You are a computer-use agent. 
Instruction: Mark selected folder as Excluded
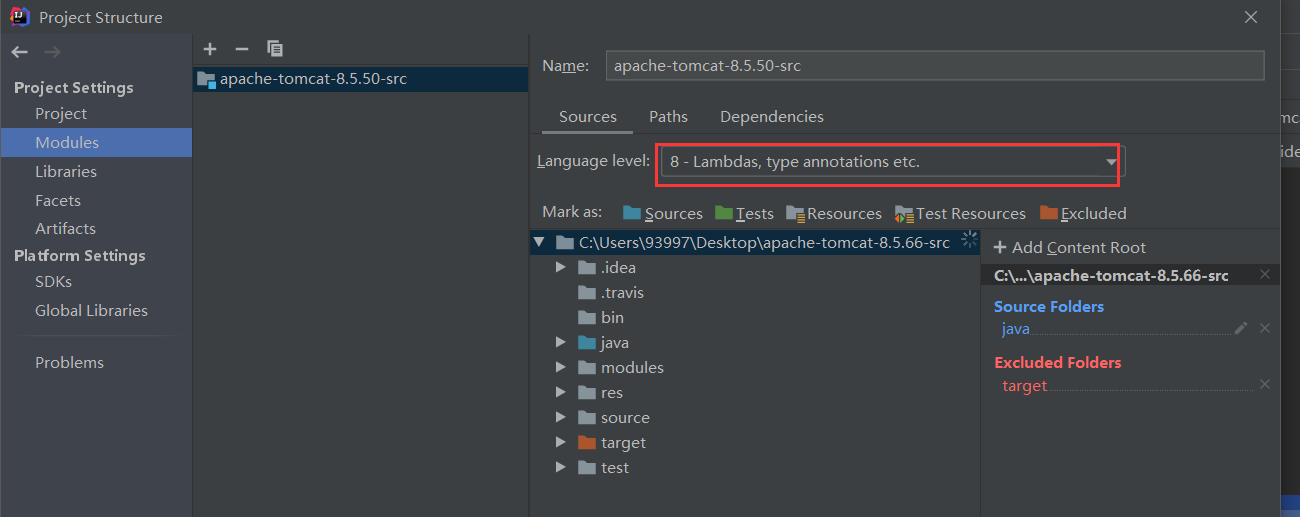[1083, 213]
